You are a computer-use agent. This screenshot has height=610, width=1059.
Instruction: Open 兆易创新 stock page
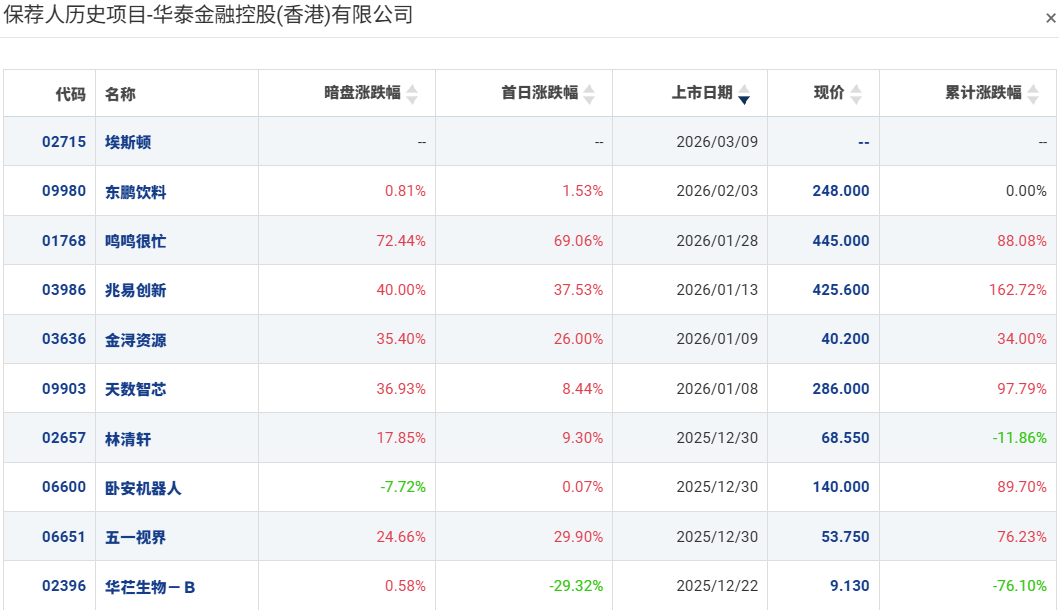coord(135,290)
